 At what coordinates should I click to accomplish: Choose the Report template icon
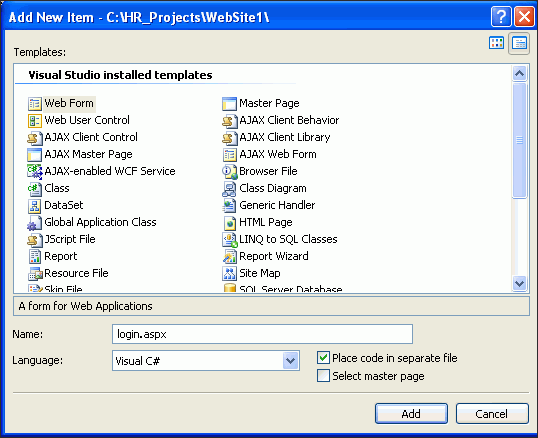tap(35, 257)
